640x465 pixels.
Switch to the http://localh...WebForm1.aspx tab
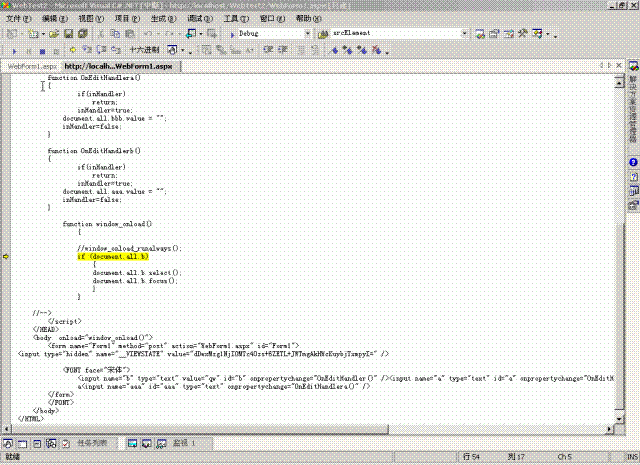118,66
